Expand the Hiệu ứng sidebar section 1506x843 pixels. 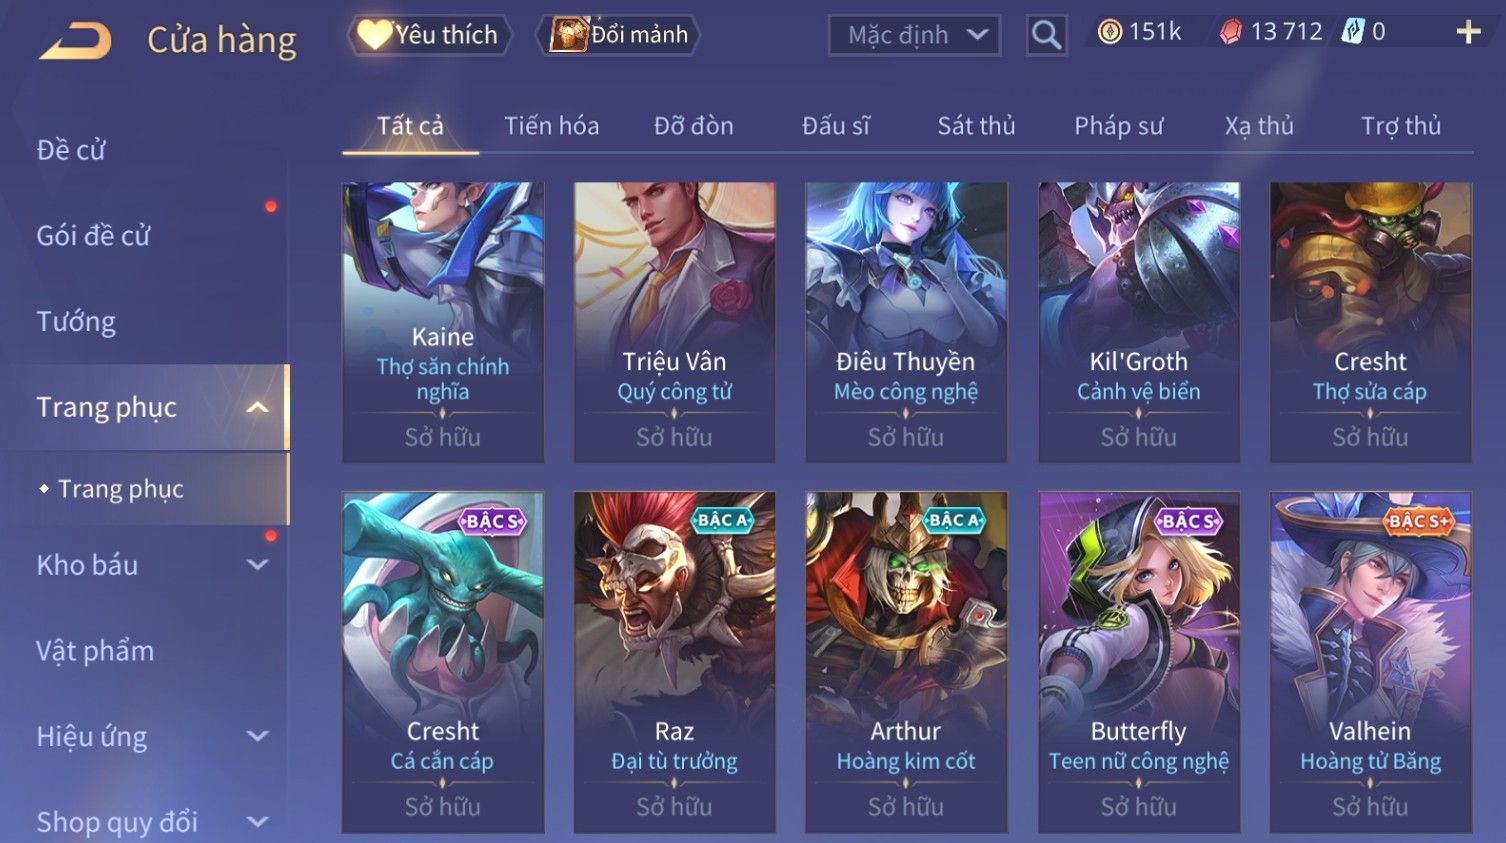[x=257, y=737]
